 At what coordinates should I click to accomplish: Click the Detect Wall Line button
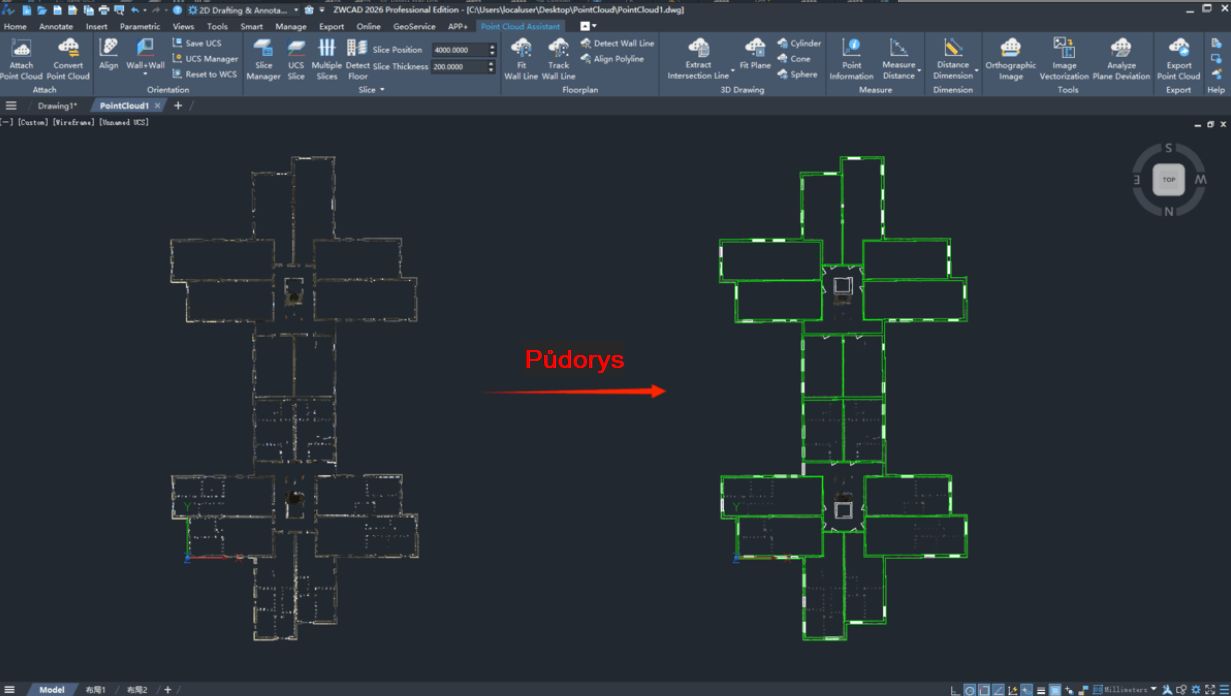(x=617, y=43)
